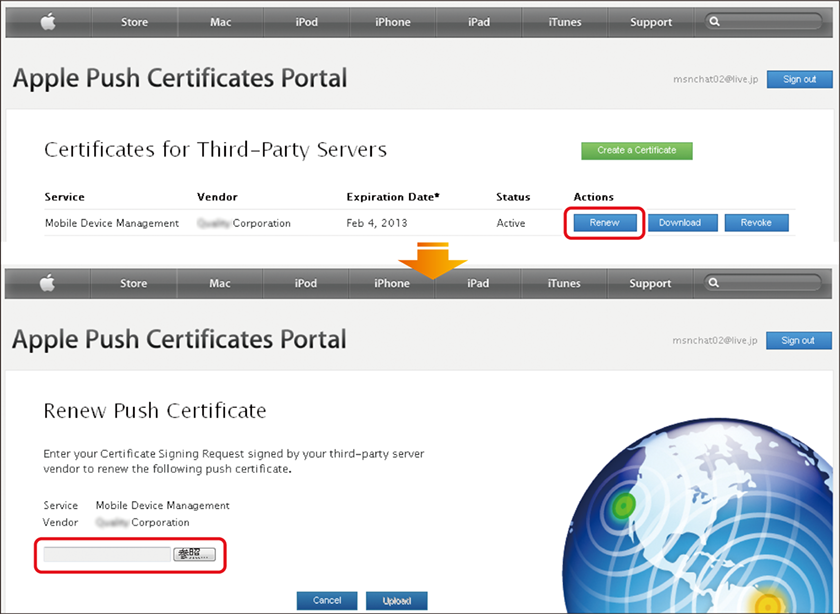The image size is (840, 614).
Task: Upload the Certificate Signing Request
Action: (x=396, y=601)
